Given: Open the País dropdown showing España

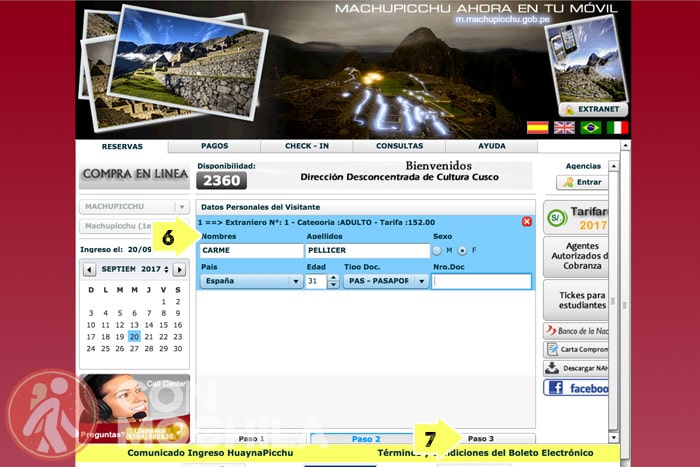Looking at the screenshot, I should click(251, 281).
